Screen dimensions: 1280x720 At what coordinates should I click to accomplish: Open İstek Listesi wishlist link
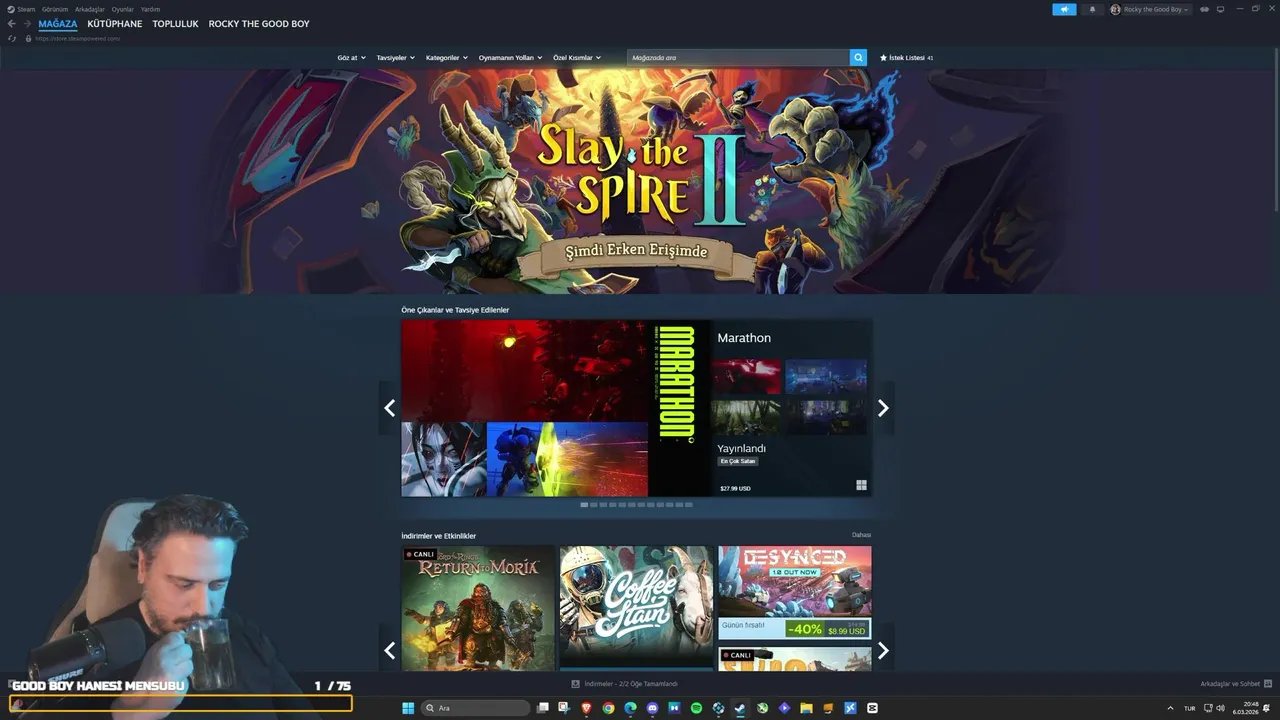(906, 58)
